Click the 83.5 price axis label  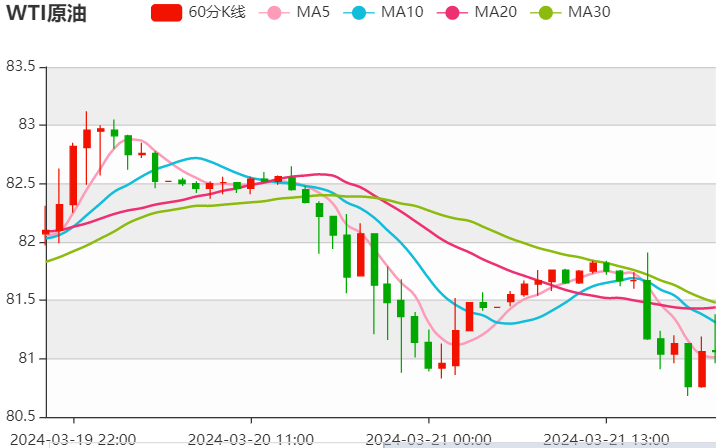pos(20,67)
